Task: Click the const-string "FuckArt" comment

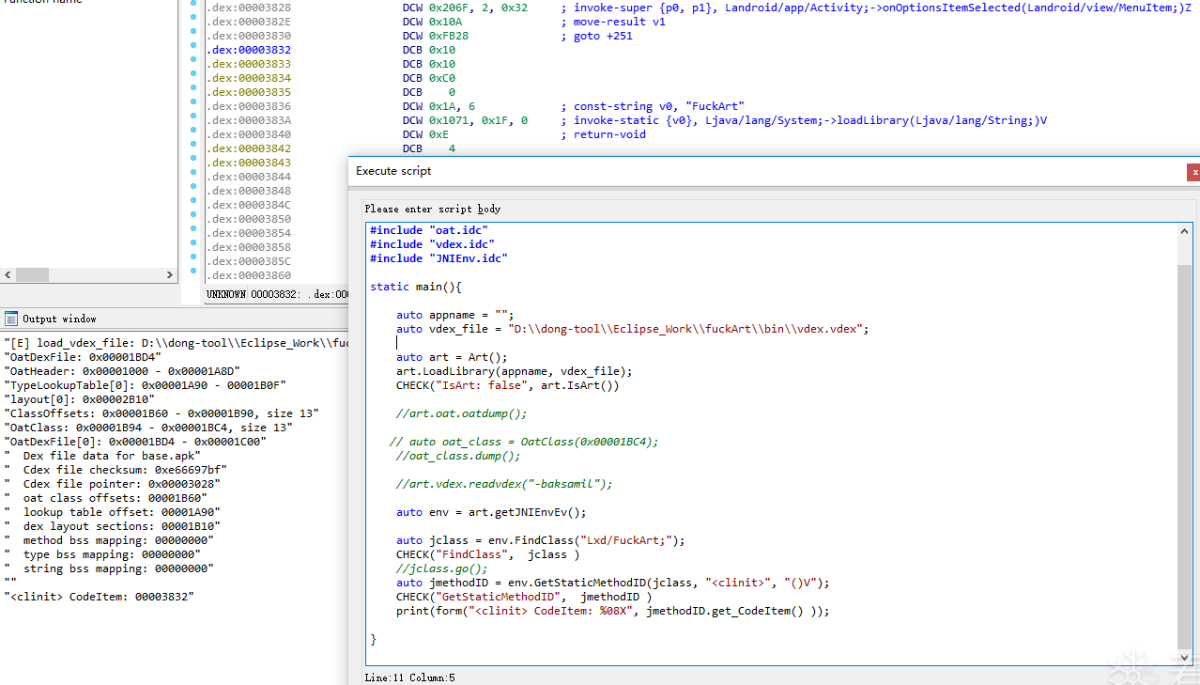Action: pyautogui.click(x=653, y=106)
